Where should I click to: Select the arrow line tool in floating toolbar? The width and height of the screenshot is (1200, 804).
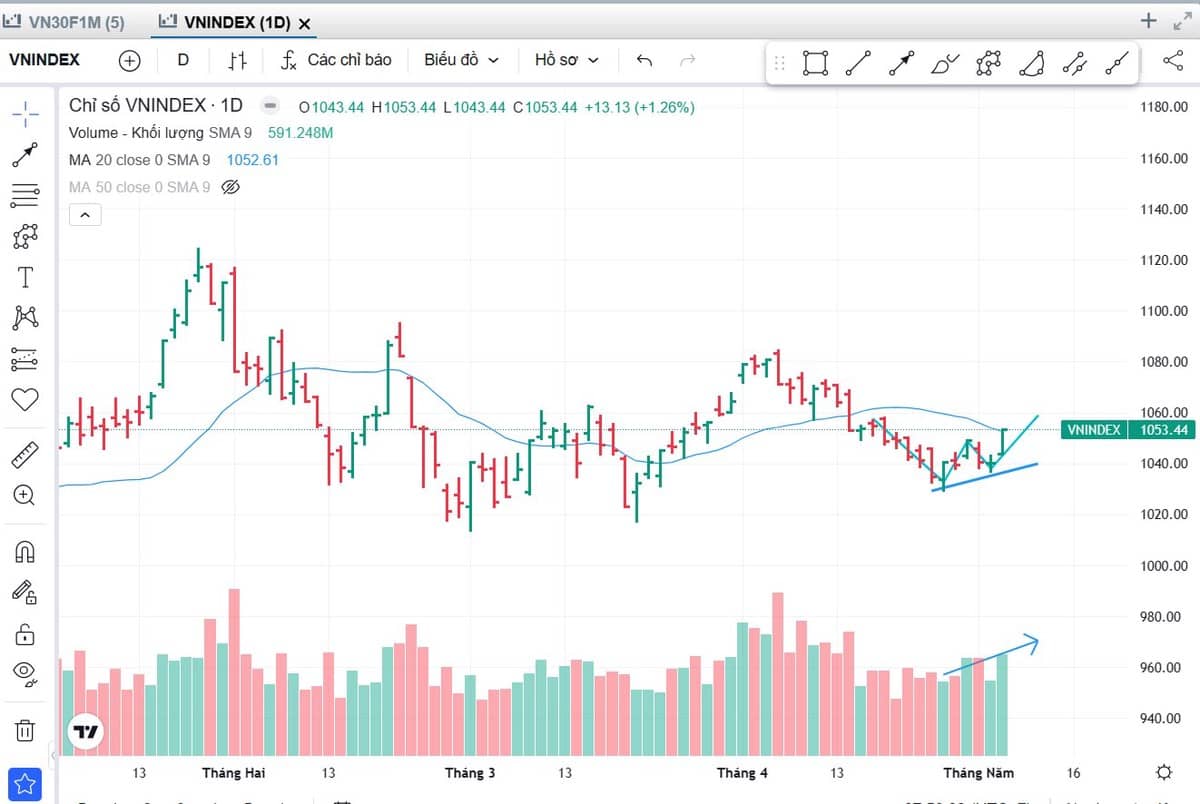(901, 64)
